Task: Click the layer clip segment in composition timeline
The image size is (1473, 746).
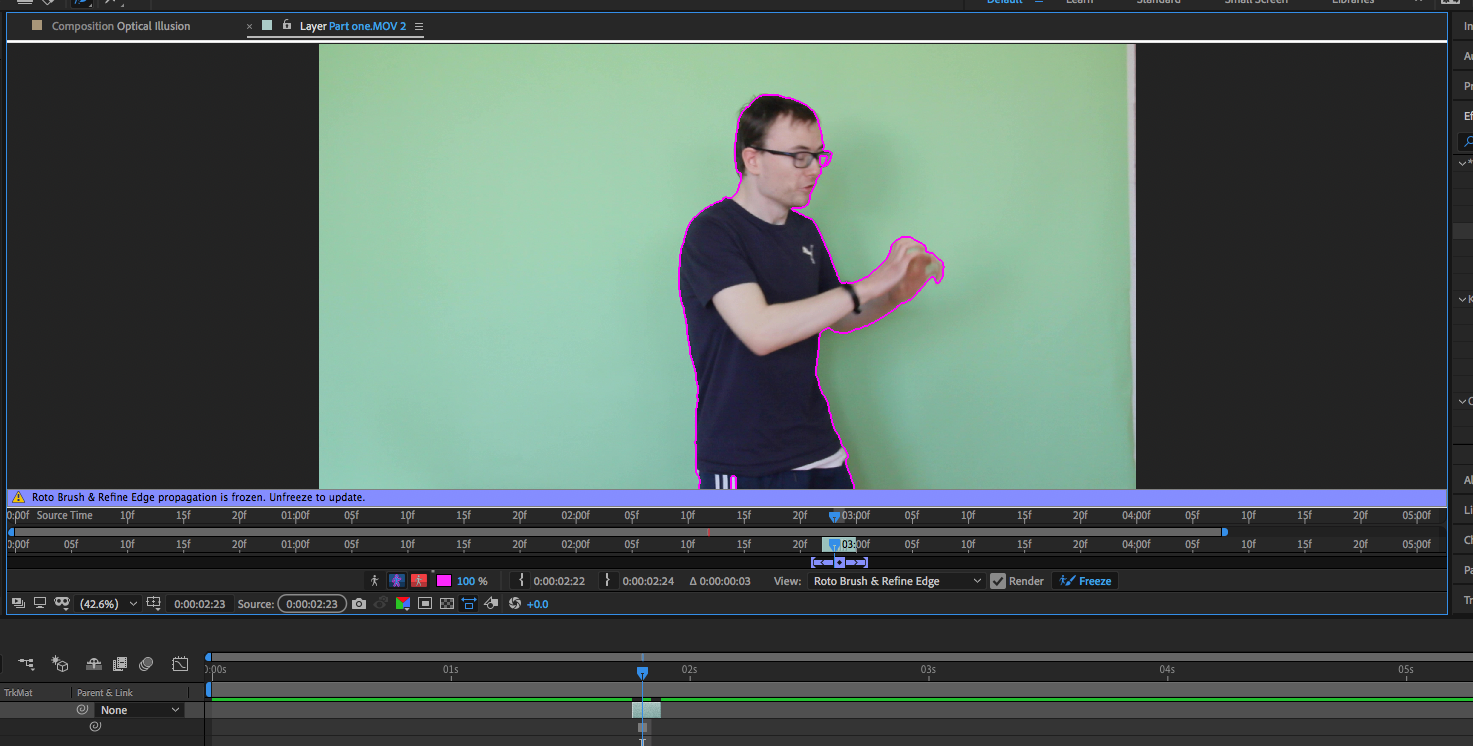Action: click(x=646, y=710)
